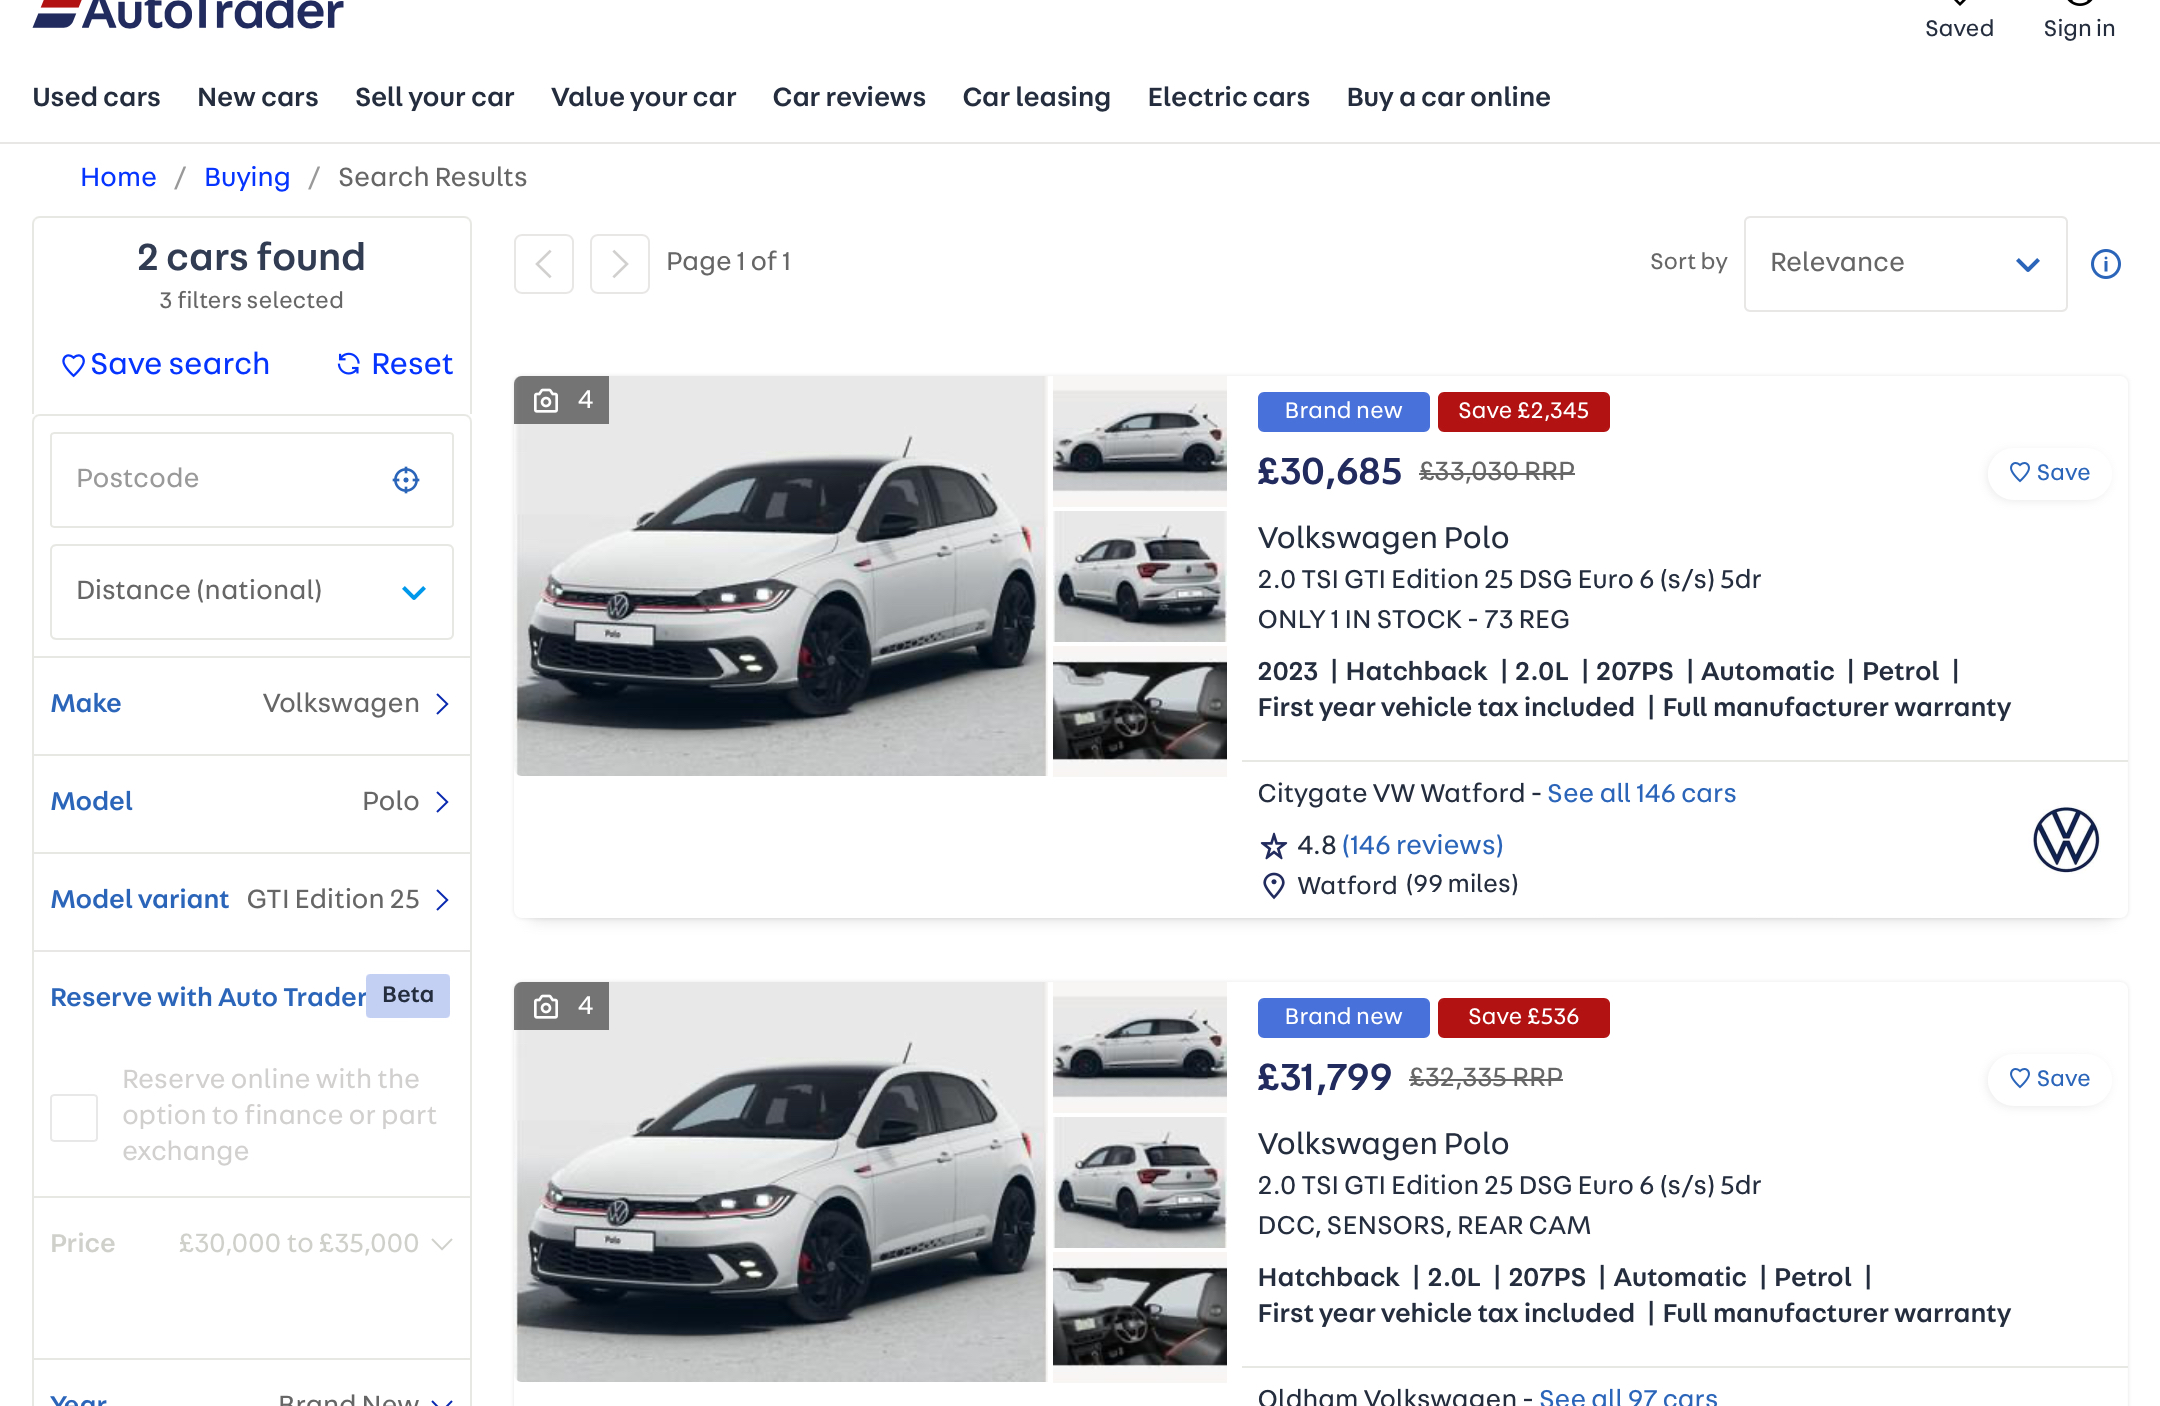Click the use-my-location icon in Postcode field
2160x1406 pixels.
click(x=406, y=480)
